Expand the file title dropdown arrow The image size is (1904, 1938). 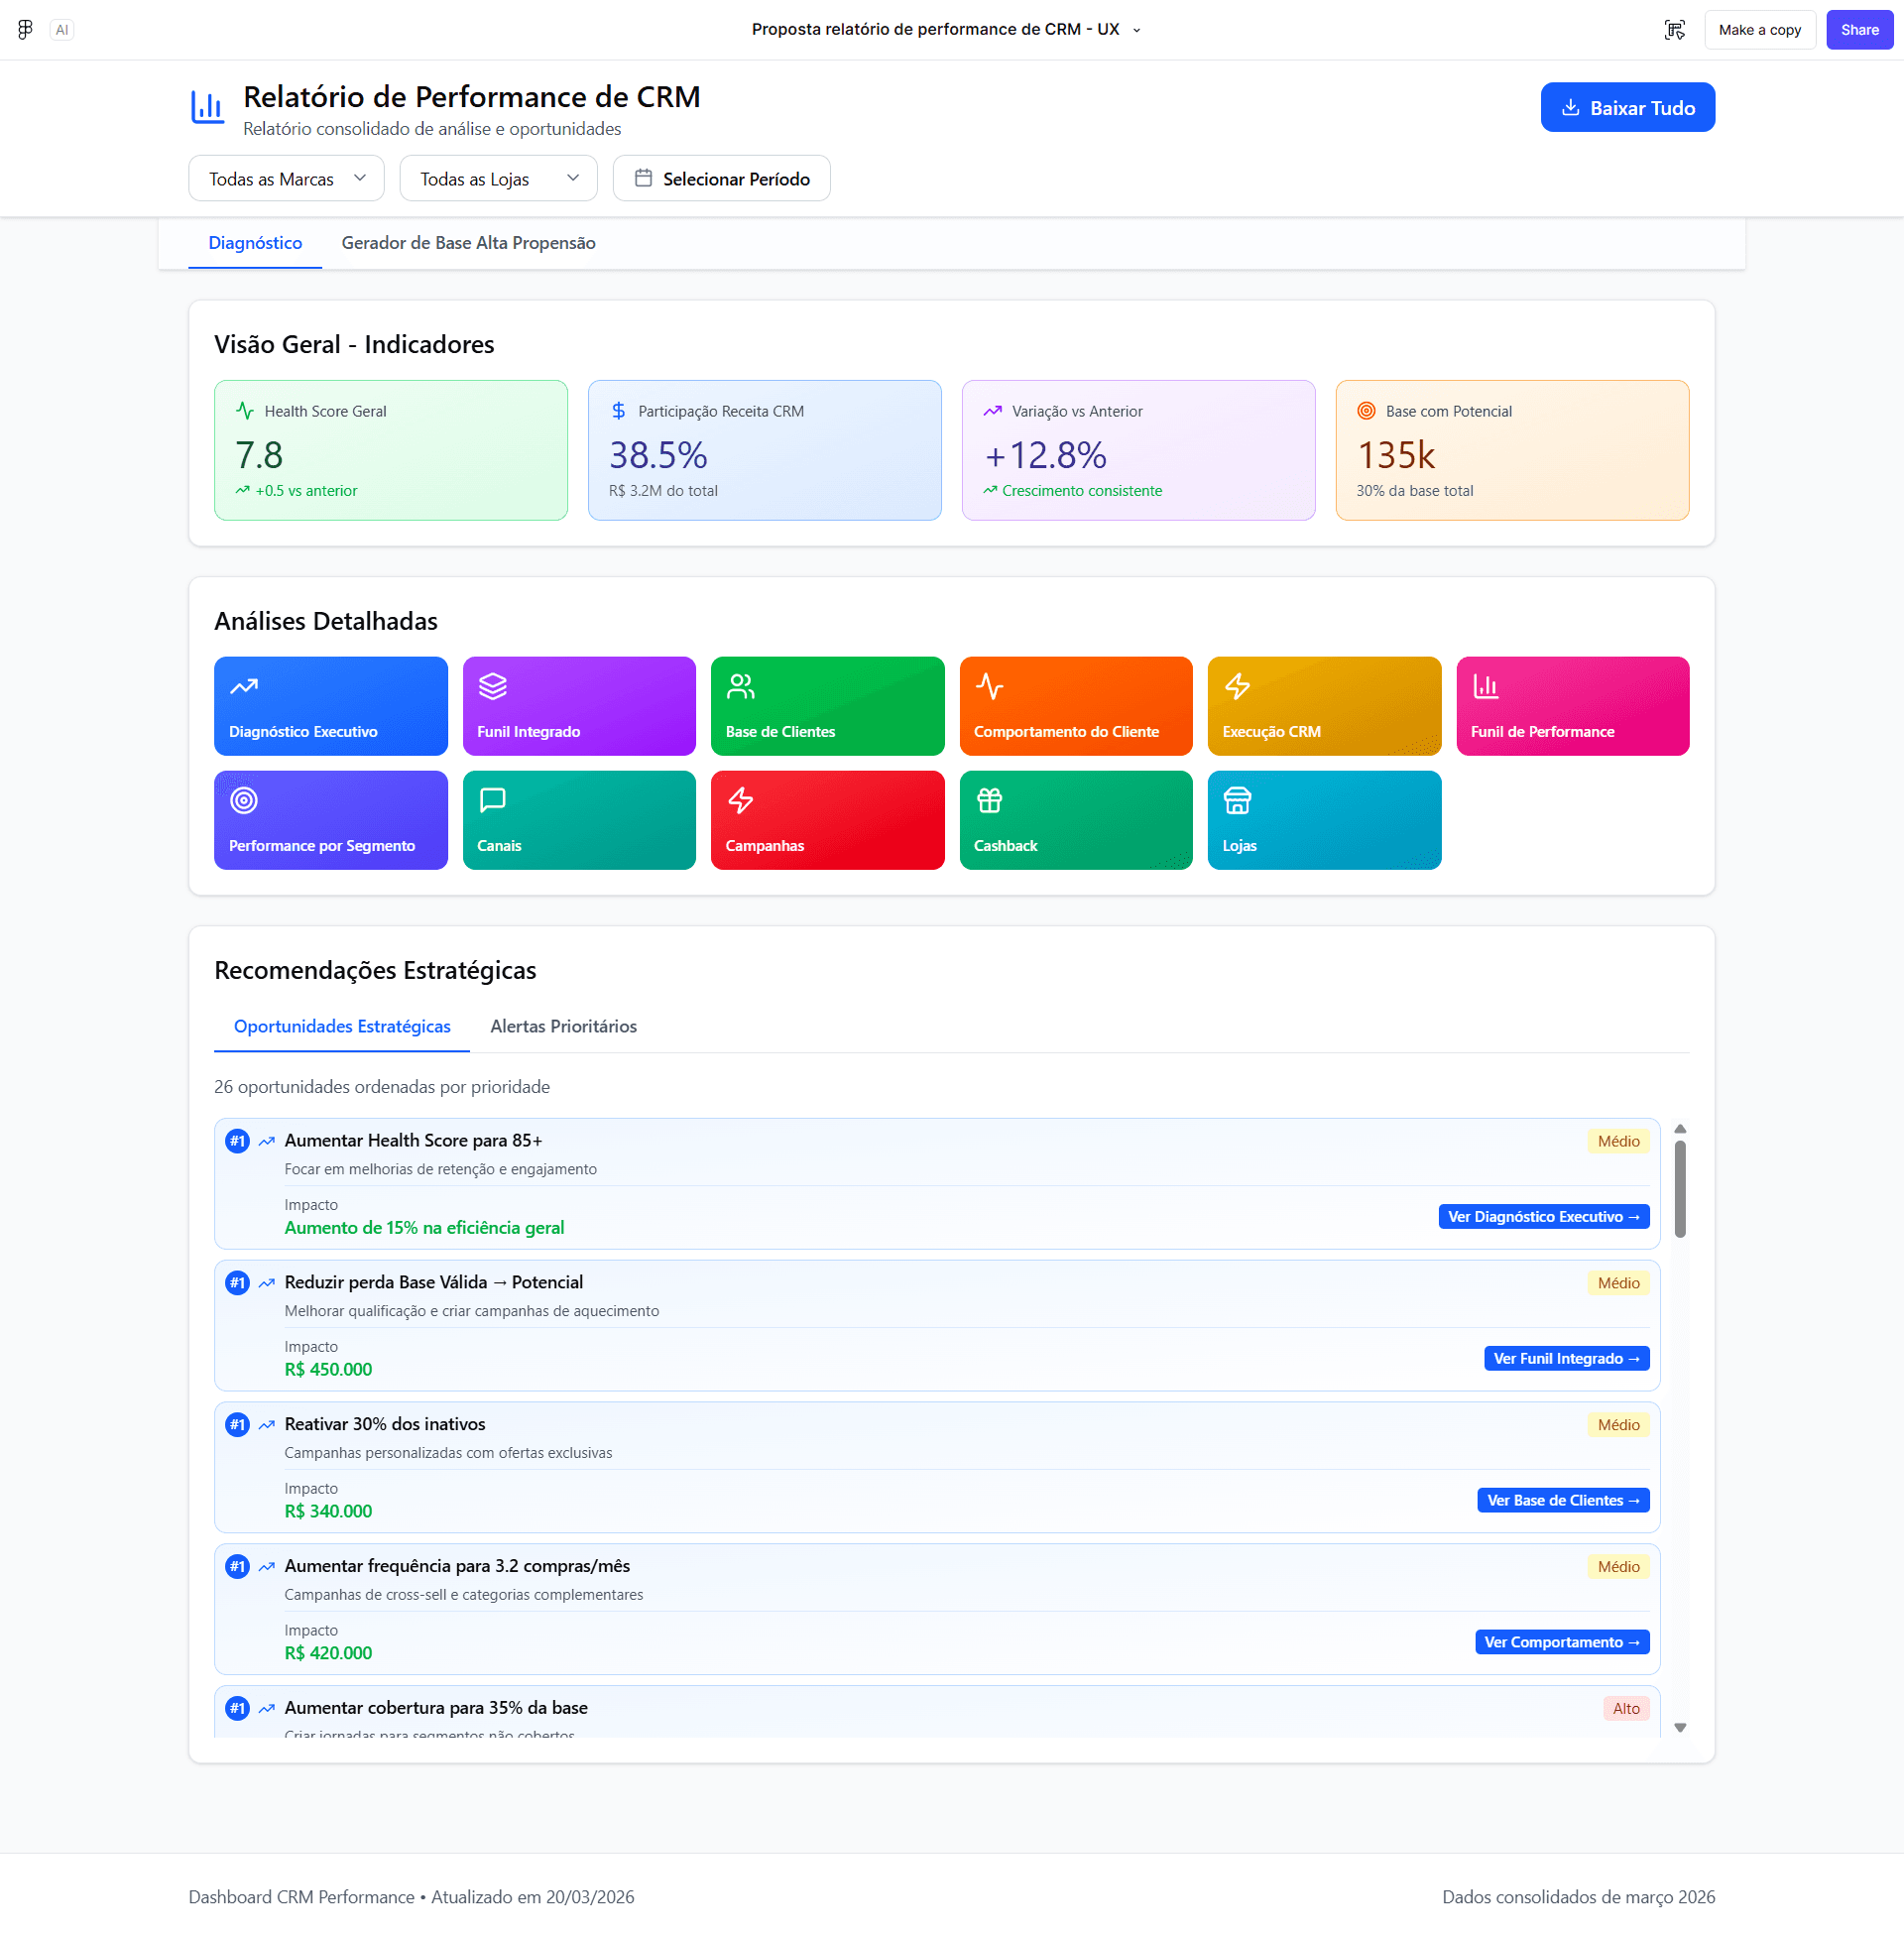point(1137,30)
